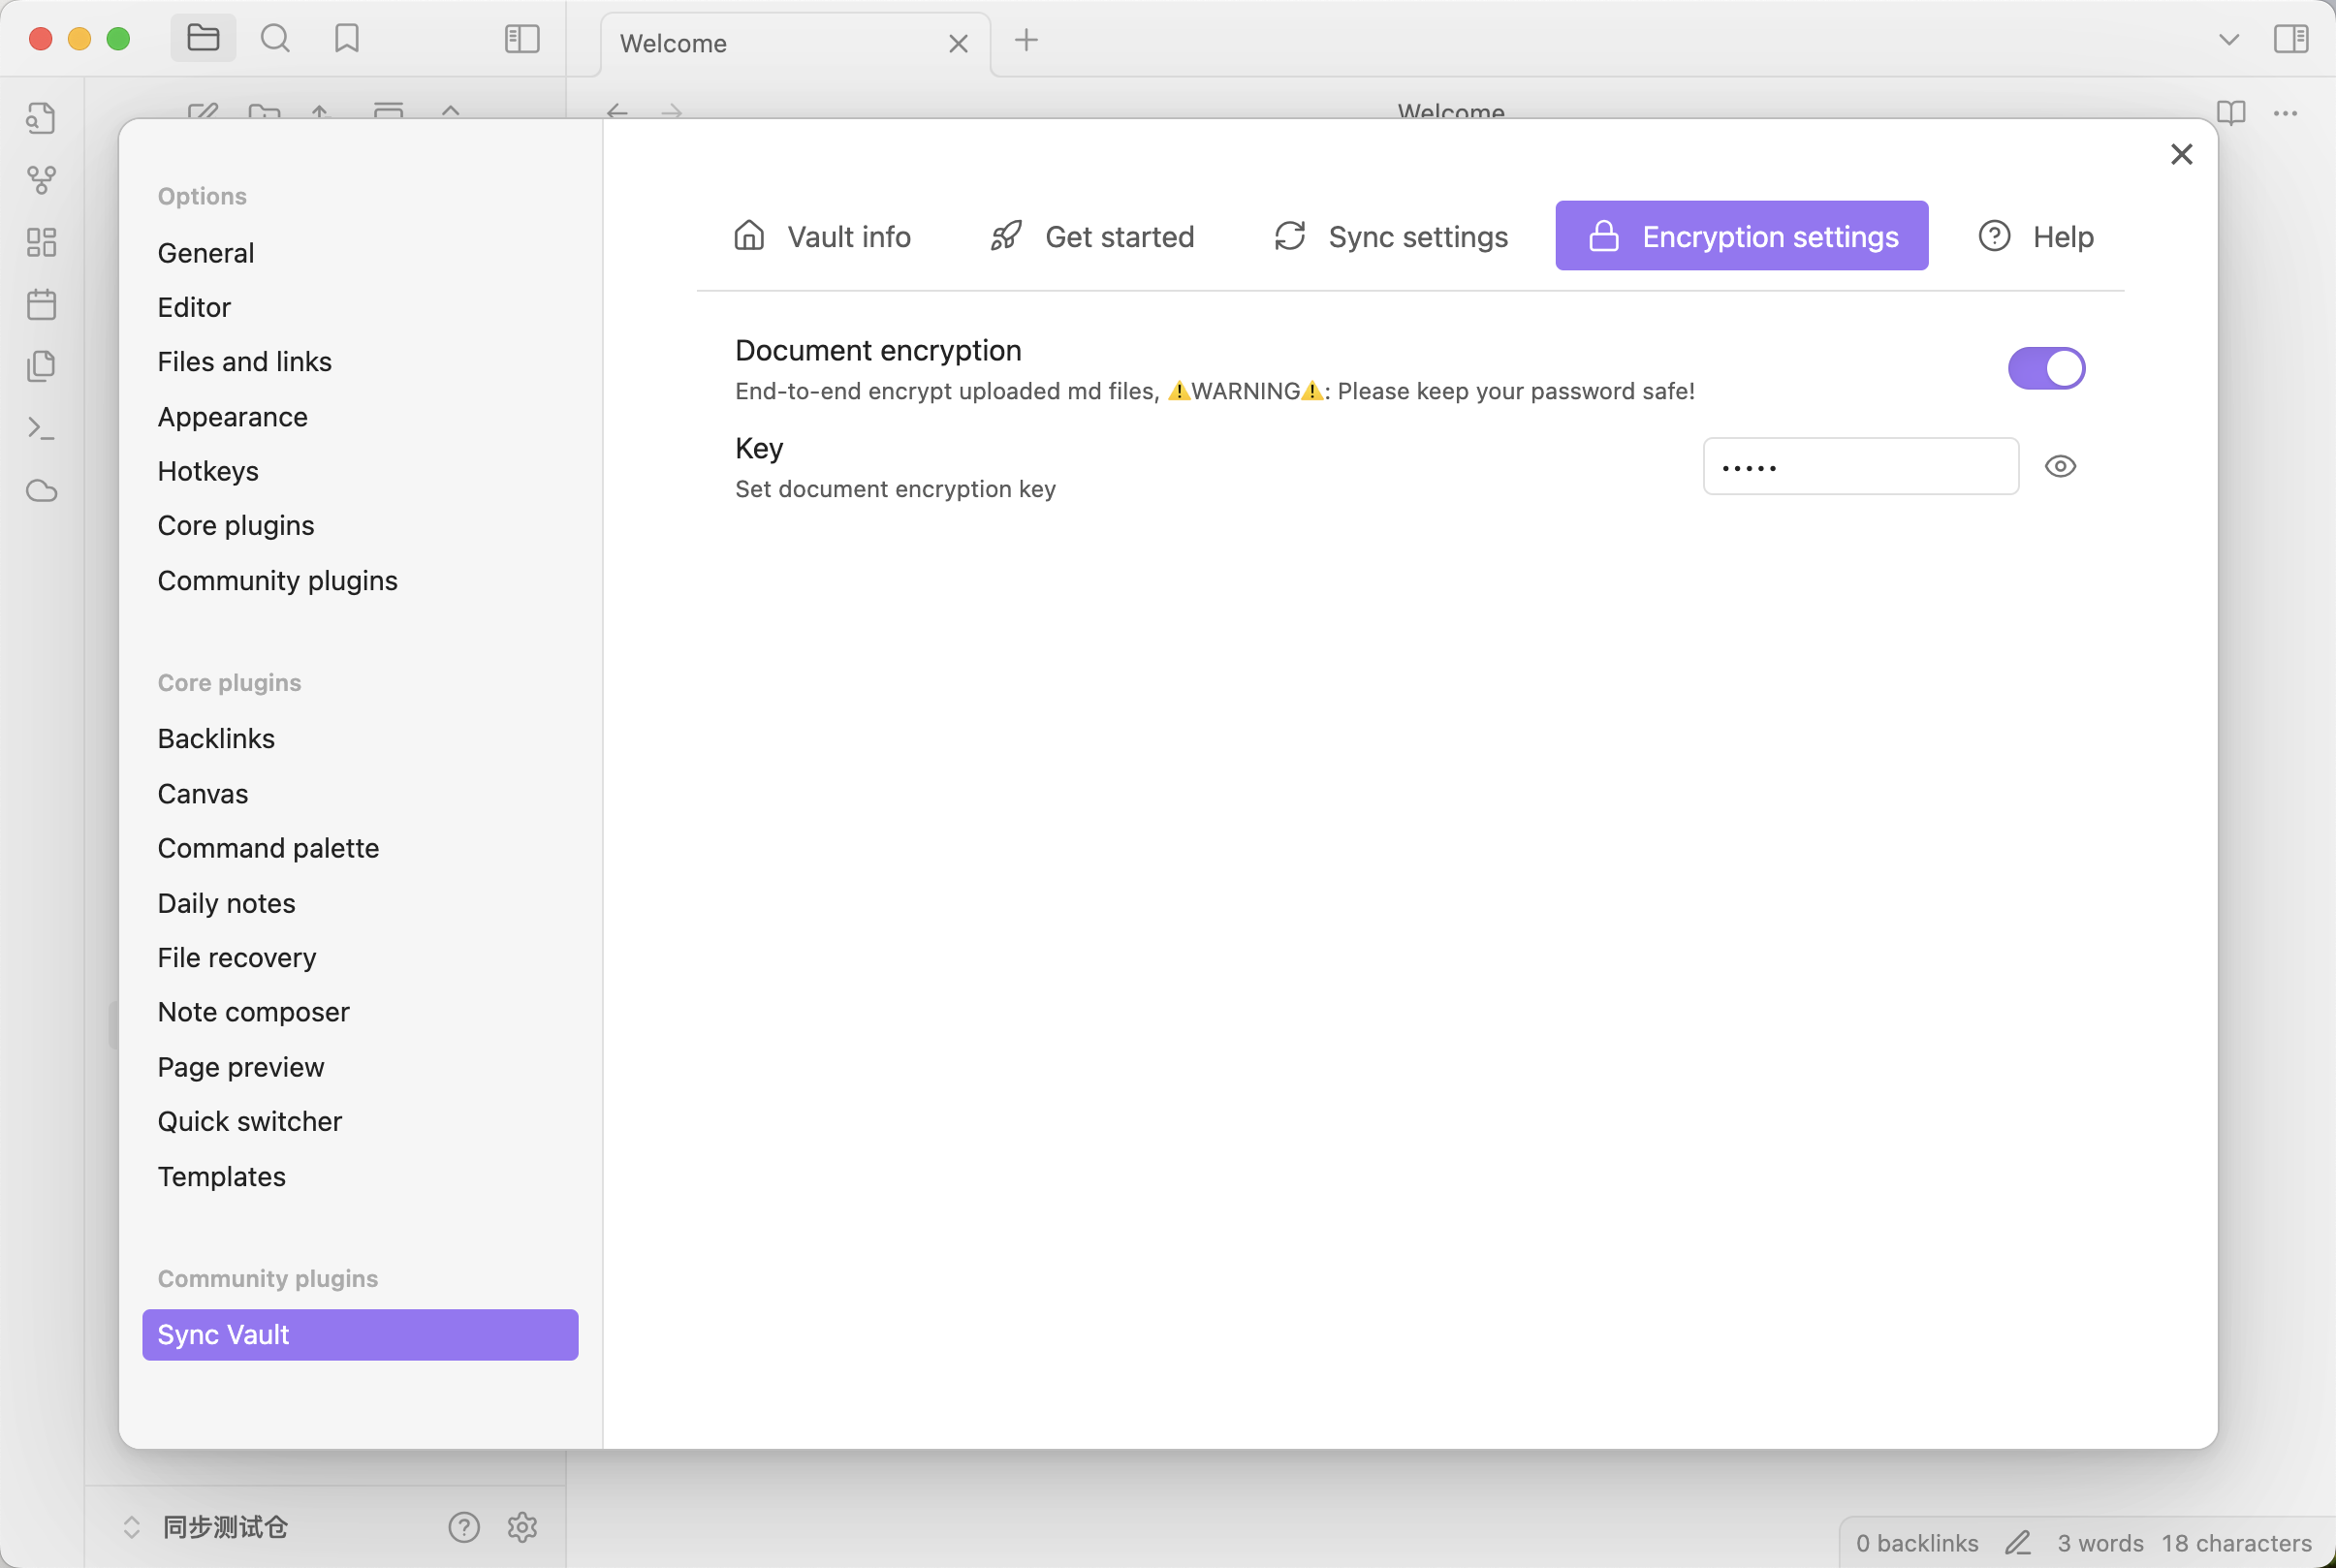Open the Hotkeys settings section
Image resolution: width=2336 pixels, height=1568 pixels.
pyautogui.click(x=208, y=471)
